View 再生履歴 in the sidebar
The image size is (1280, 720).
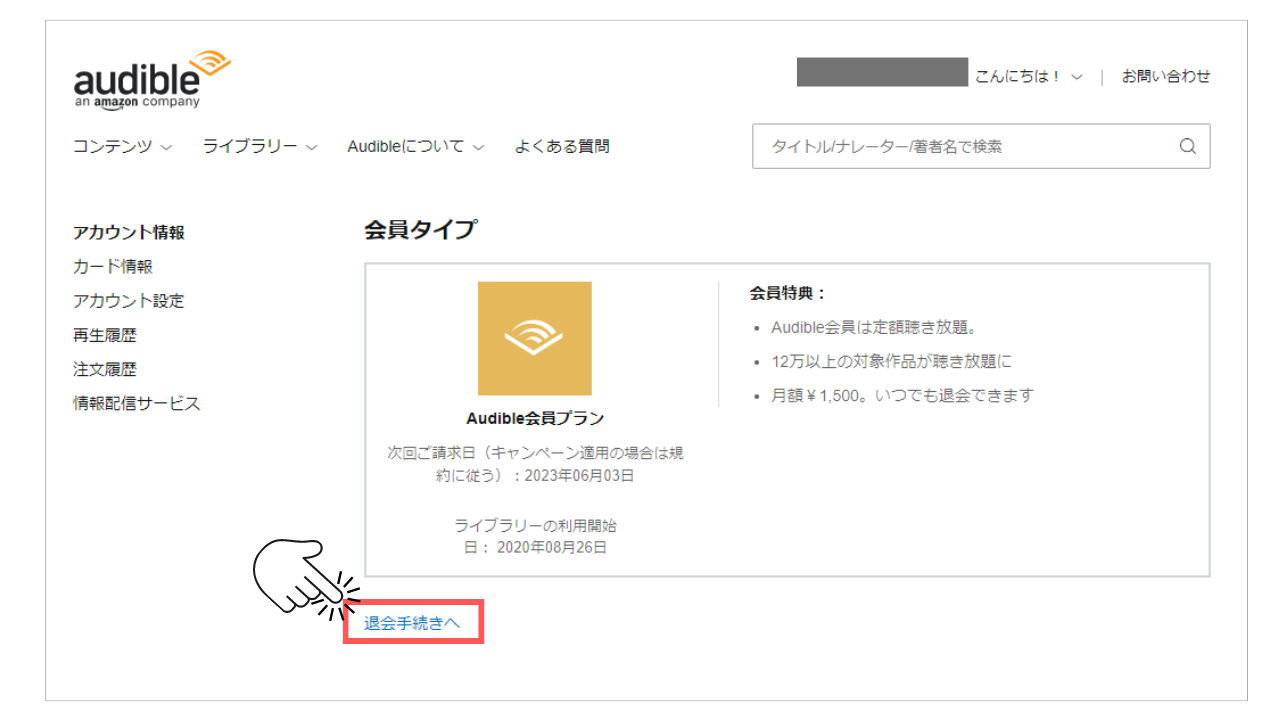(105, 335)
